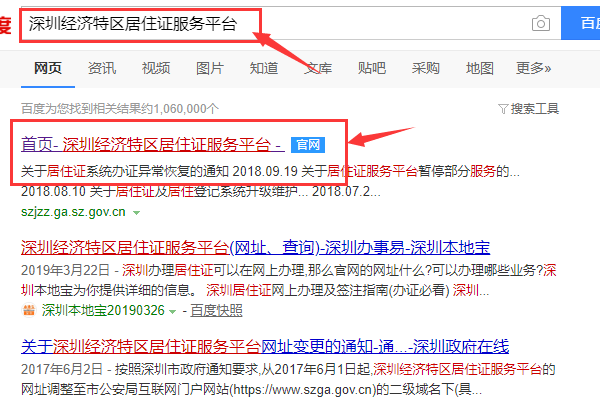The image size is (600, 400).
Task: Click the snippet line starting 2018.08.10
Action: click(x=201, y=191)
